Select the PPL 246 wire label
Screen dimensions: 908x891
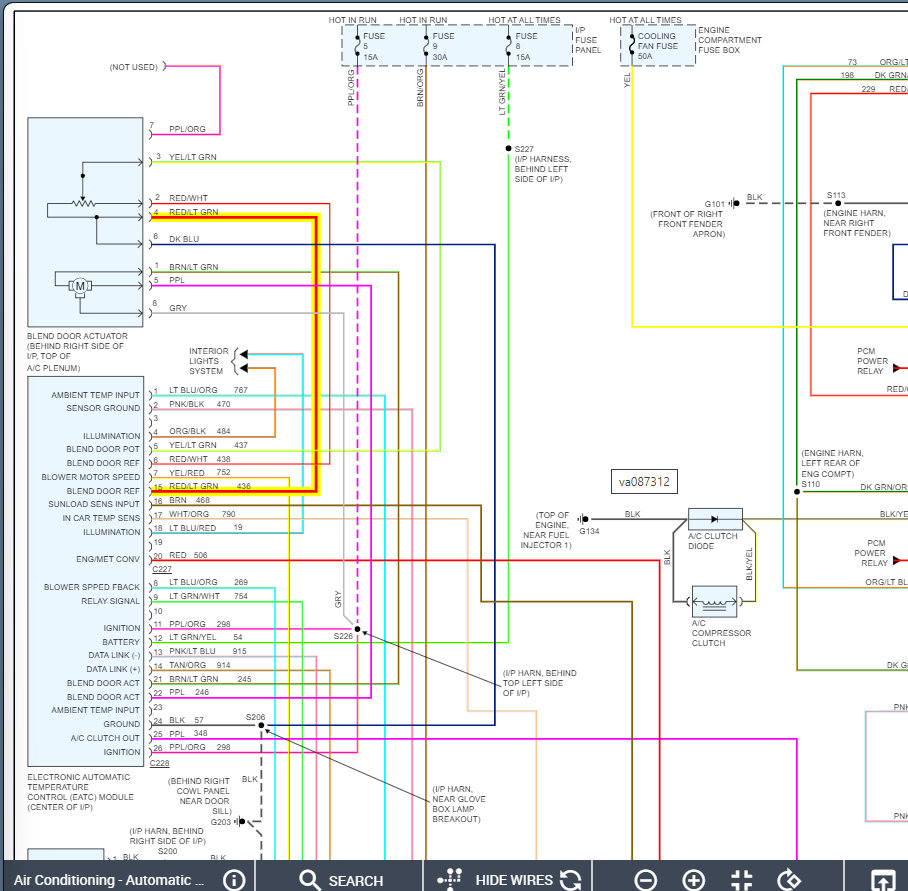point(189,692)
